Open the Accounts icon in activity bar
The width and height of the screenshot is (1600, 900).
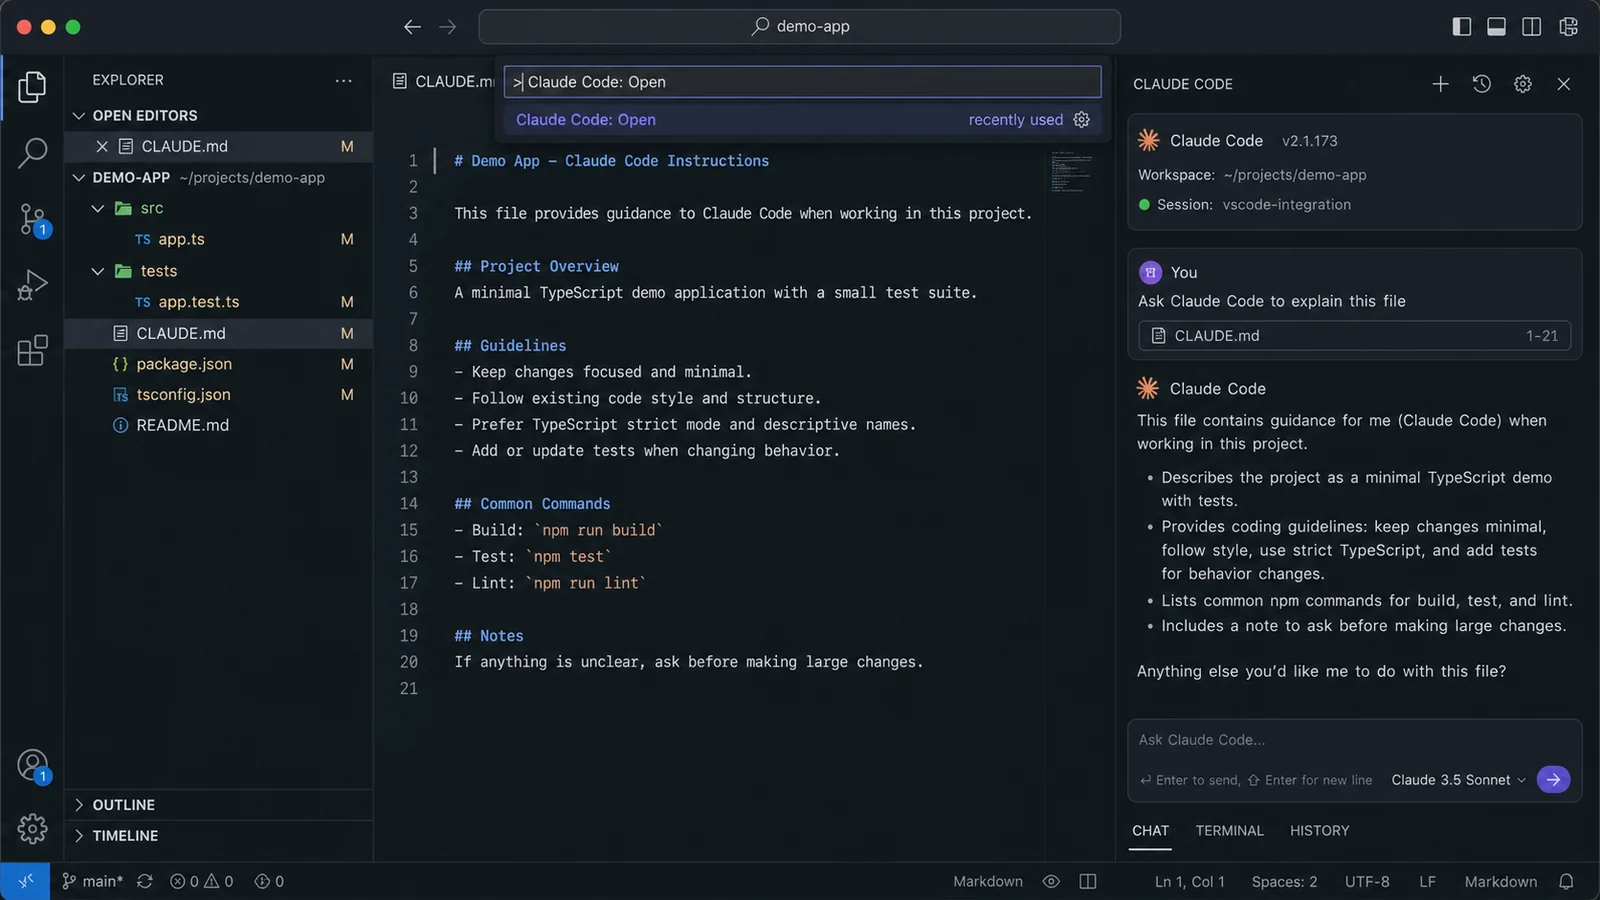click(x=32, y=766)
